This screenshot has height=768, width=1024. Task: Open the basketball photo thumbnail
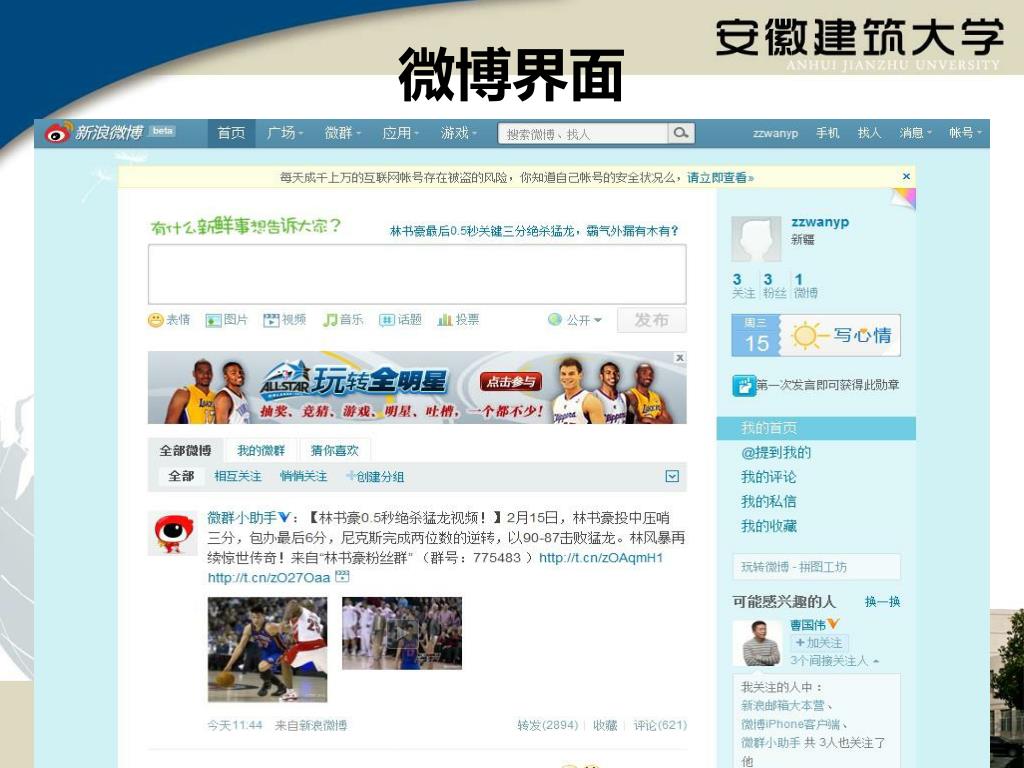(267, 650)
